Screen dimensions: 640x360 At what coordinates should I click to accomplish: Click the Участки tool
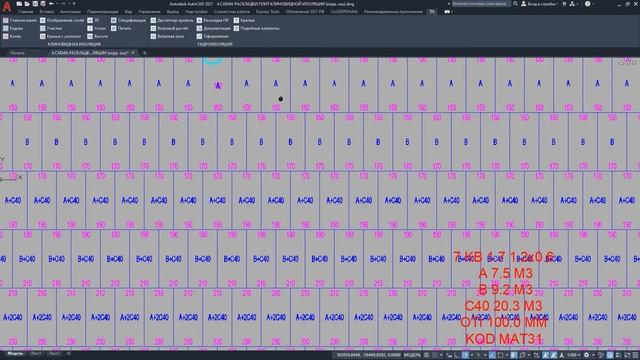click(51, 28)
